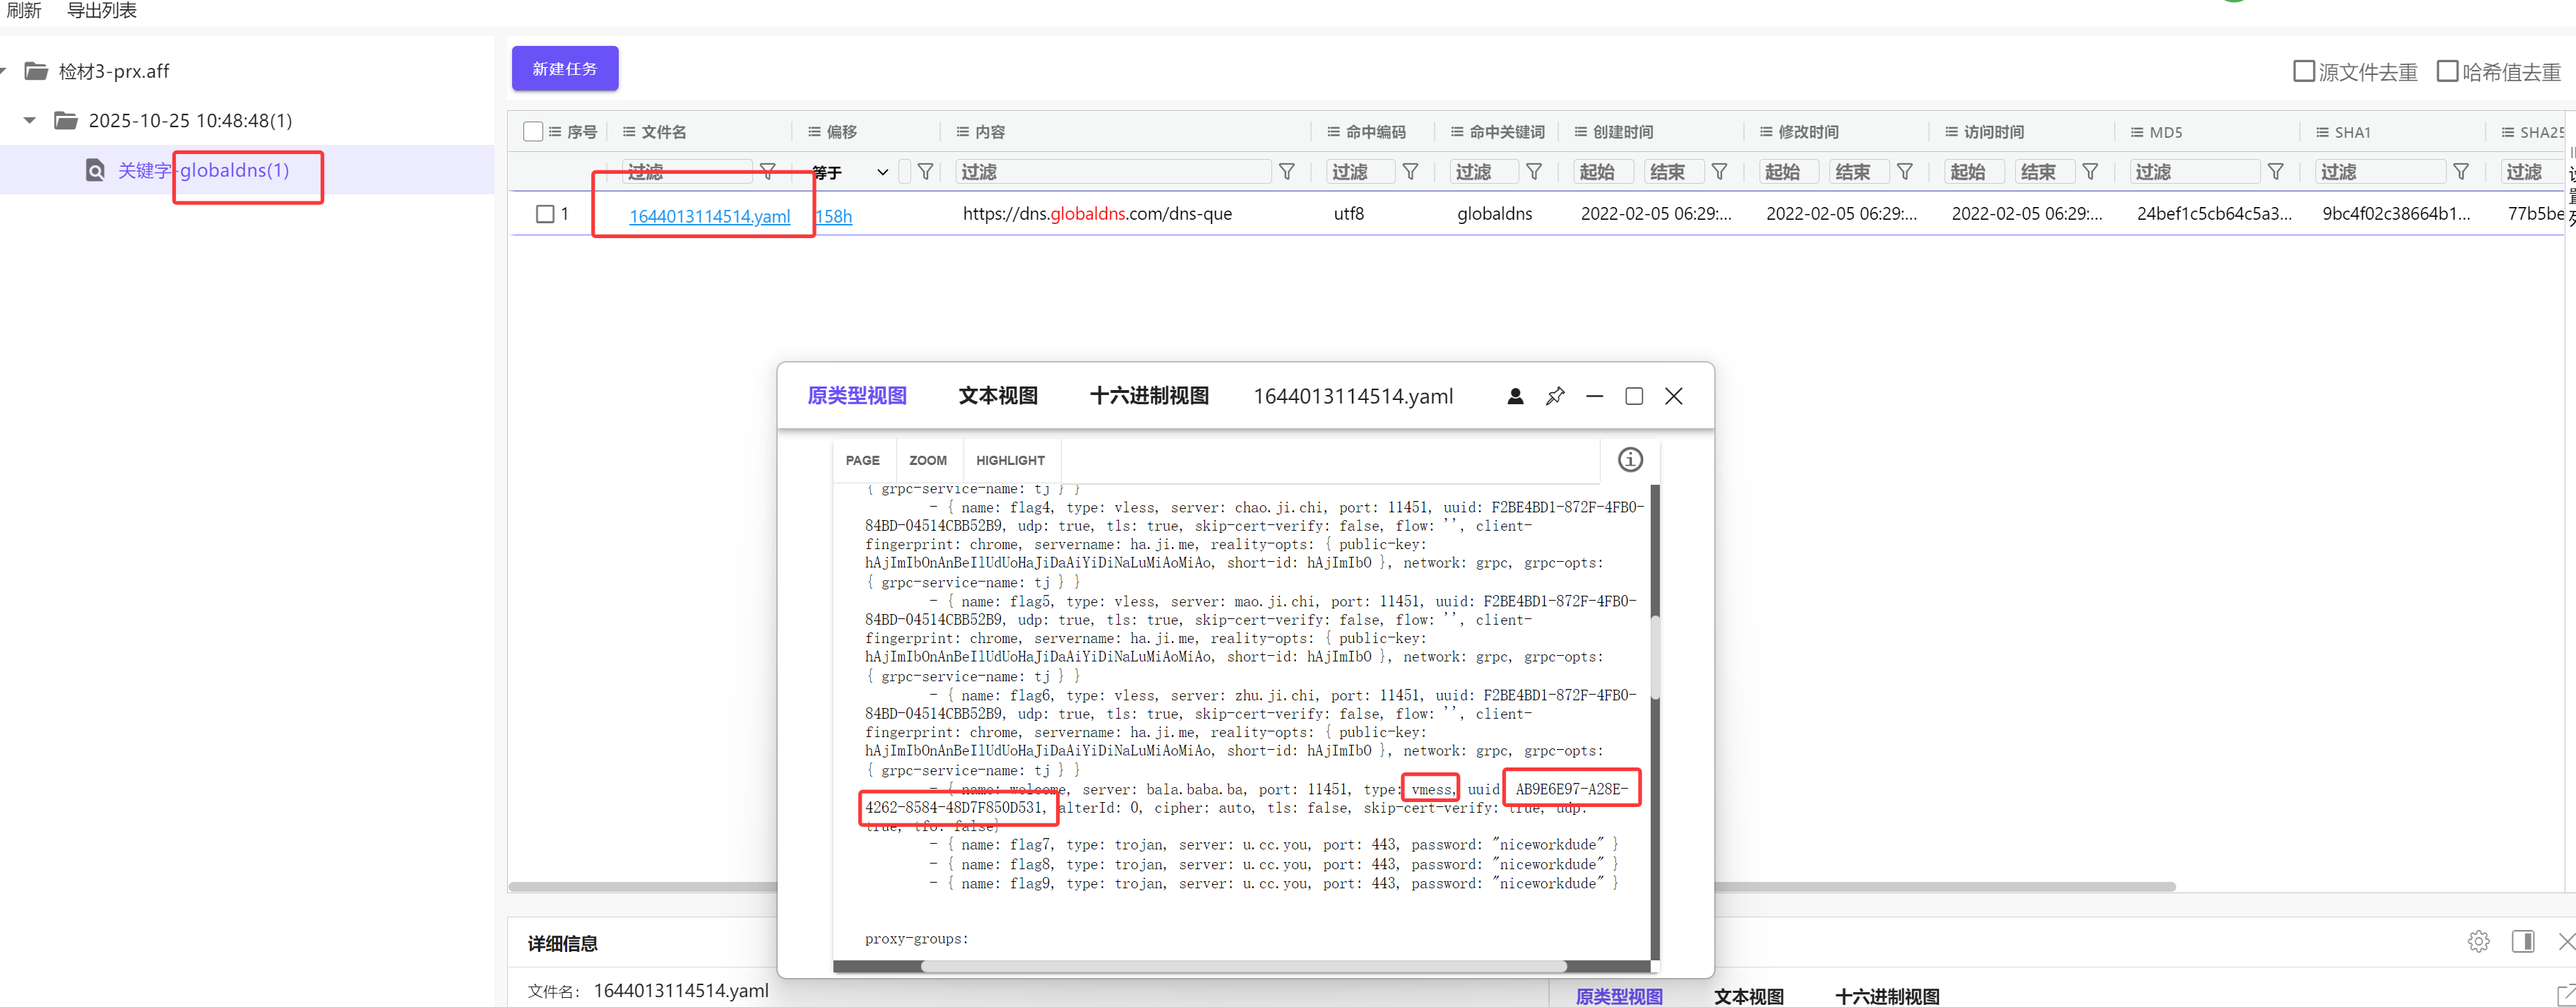
Task: Collapse the 检材3-prx.aff tree node
Action: [x=4, y=71]
